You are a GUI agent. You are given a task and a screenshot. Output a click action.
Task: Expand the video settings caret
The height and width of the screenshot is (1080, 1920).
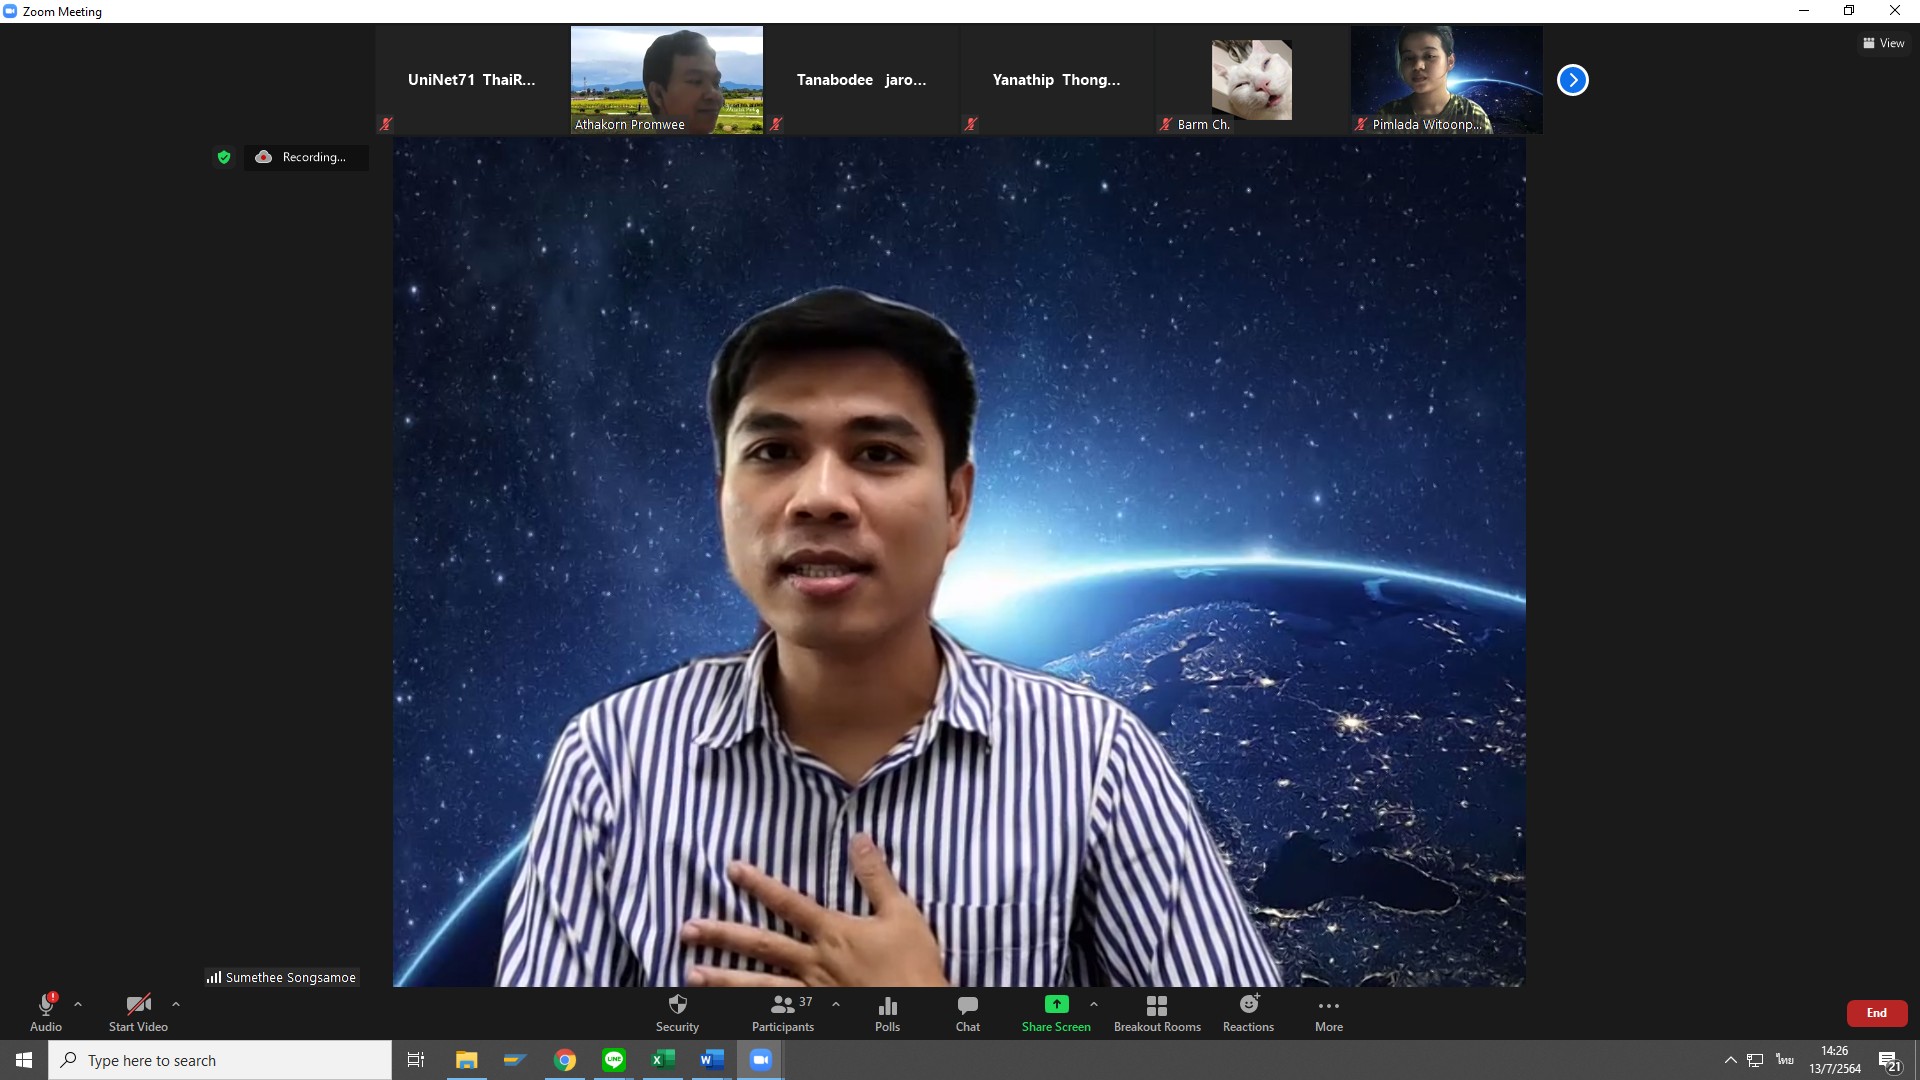pos(176,1004)
